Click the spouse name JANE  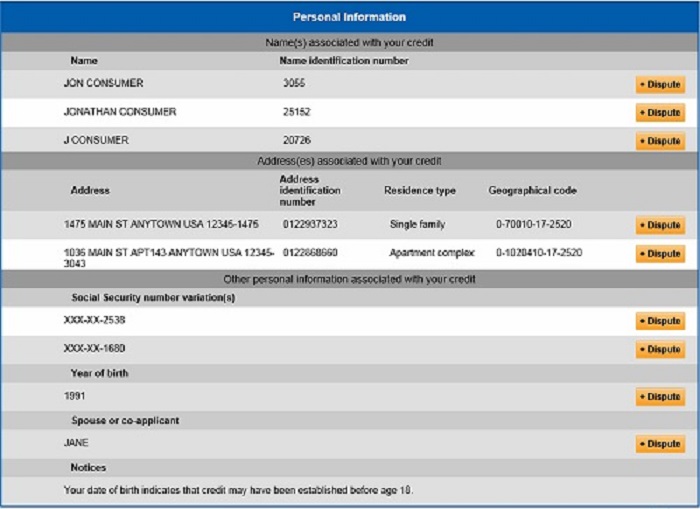[76, 443]
